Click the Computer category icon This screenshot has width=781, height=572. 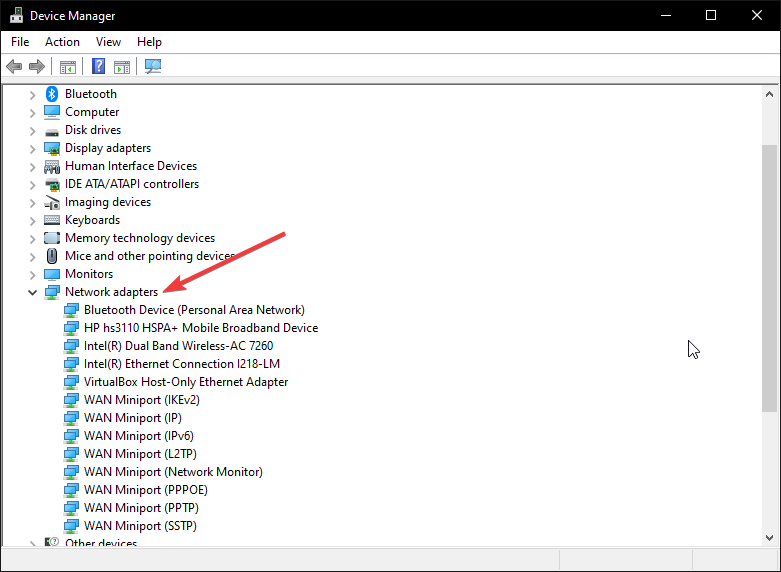[52, 112]
